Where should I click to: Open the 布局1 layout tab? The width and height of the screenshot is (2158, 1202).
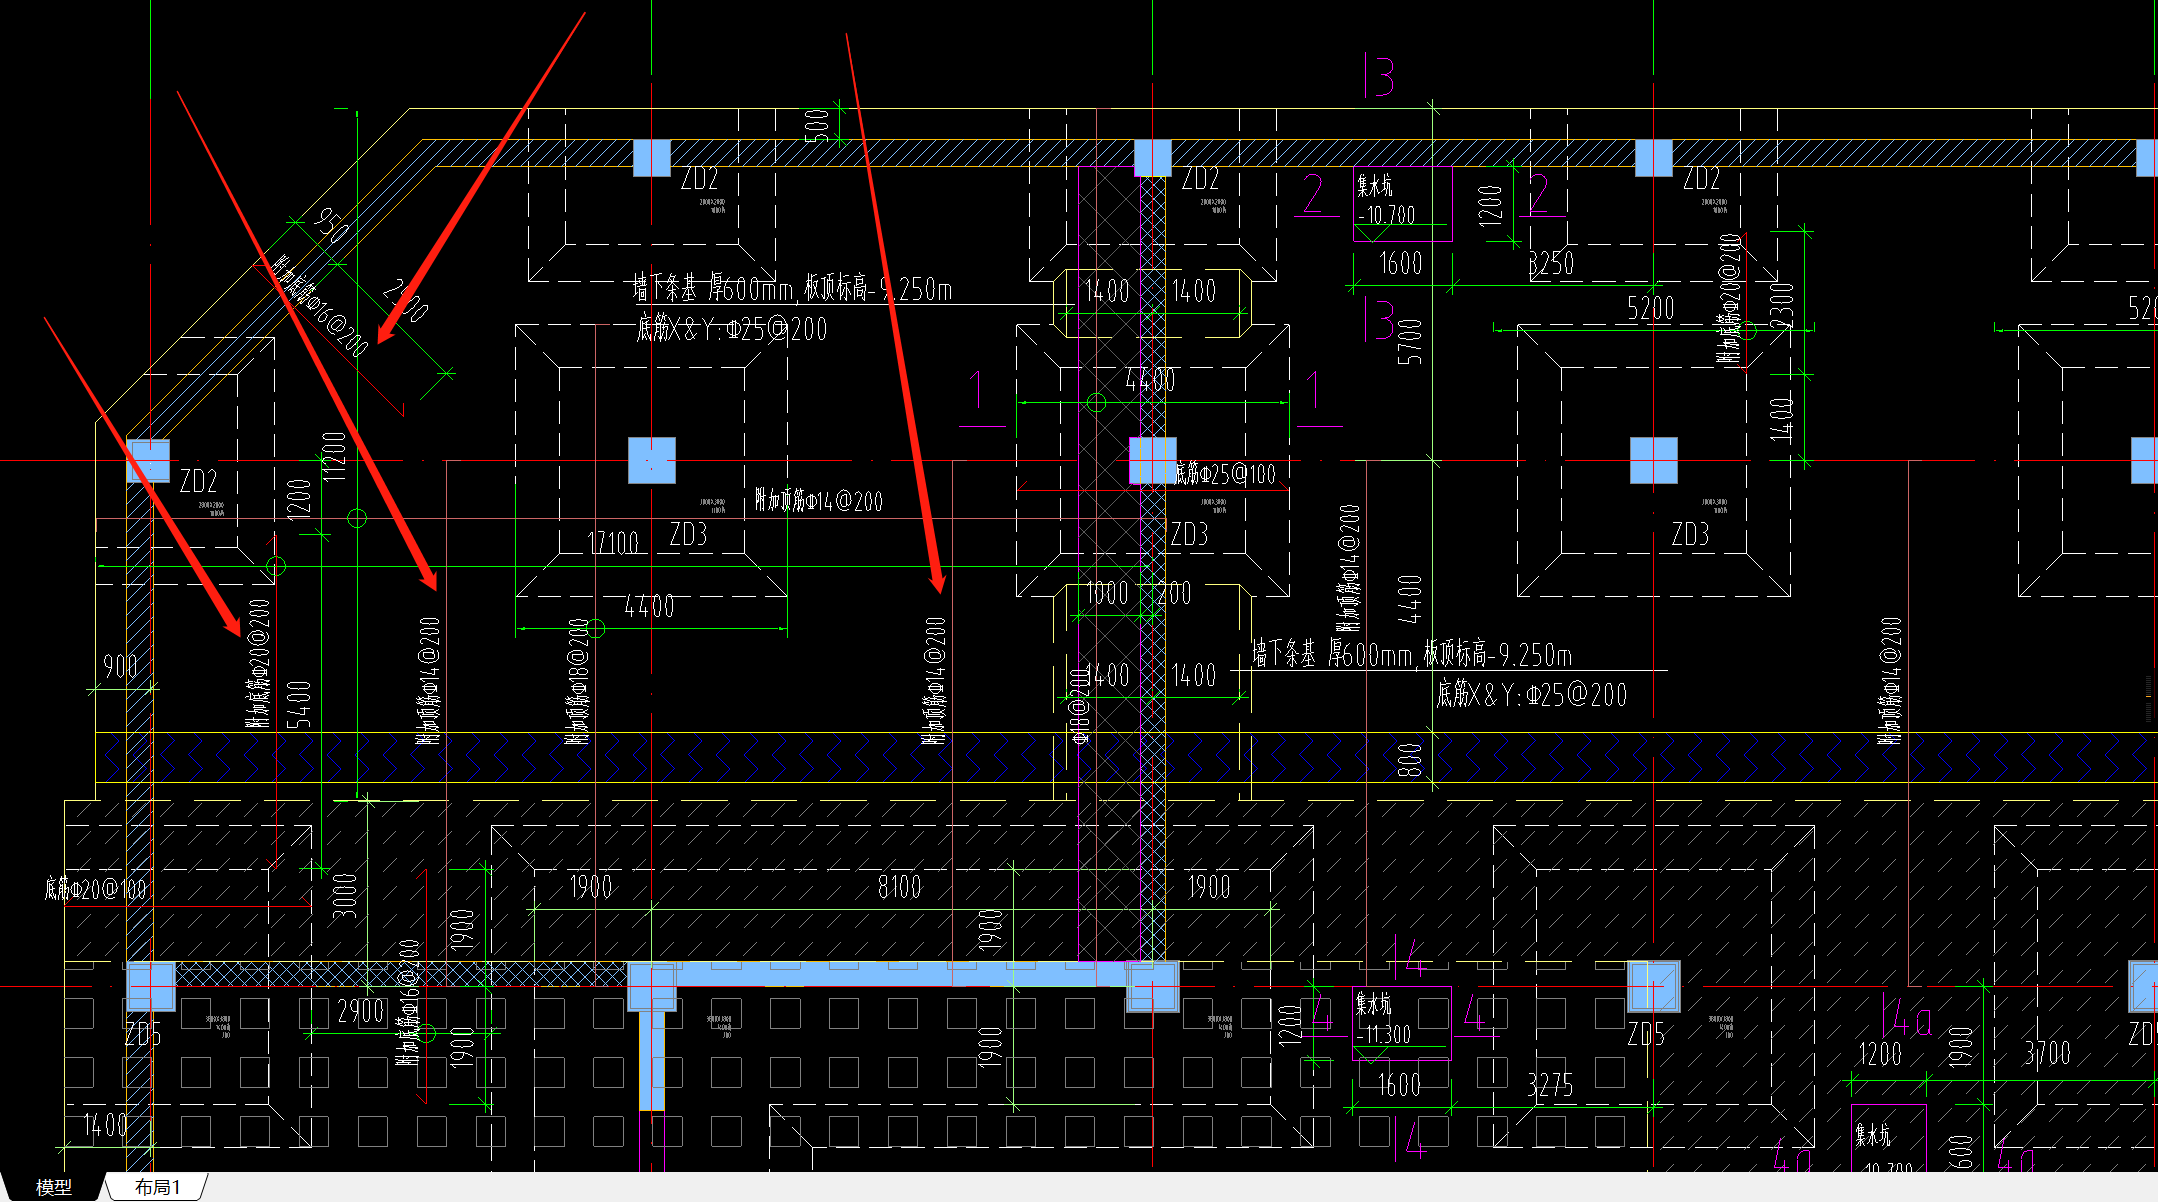point(158,1187)
